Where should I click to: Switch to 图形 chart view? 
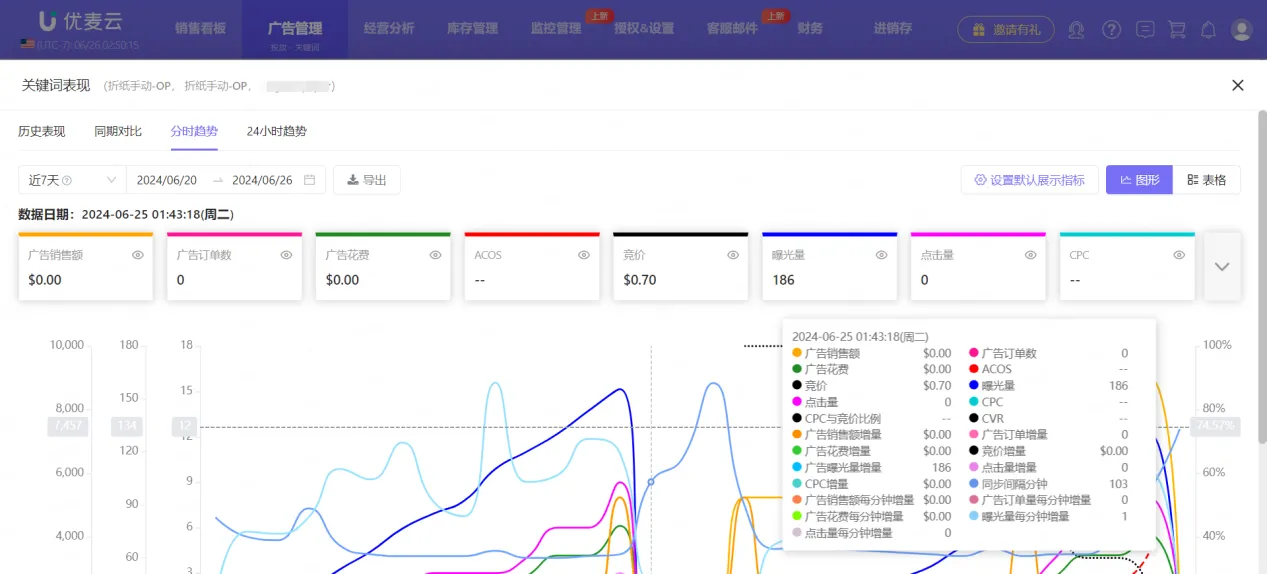click(x=1139, y=180)
